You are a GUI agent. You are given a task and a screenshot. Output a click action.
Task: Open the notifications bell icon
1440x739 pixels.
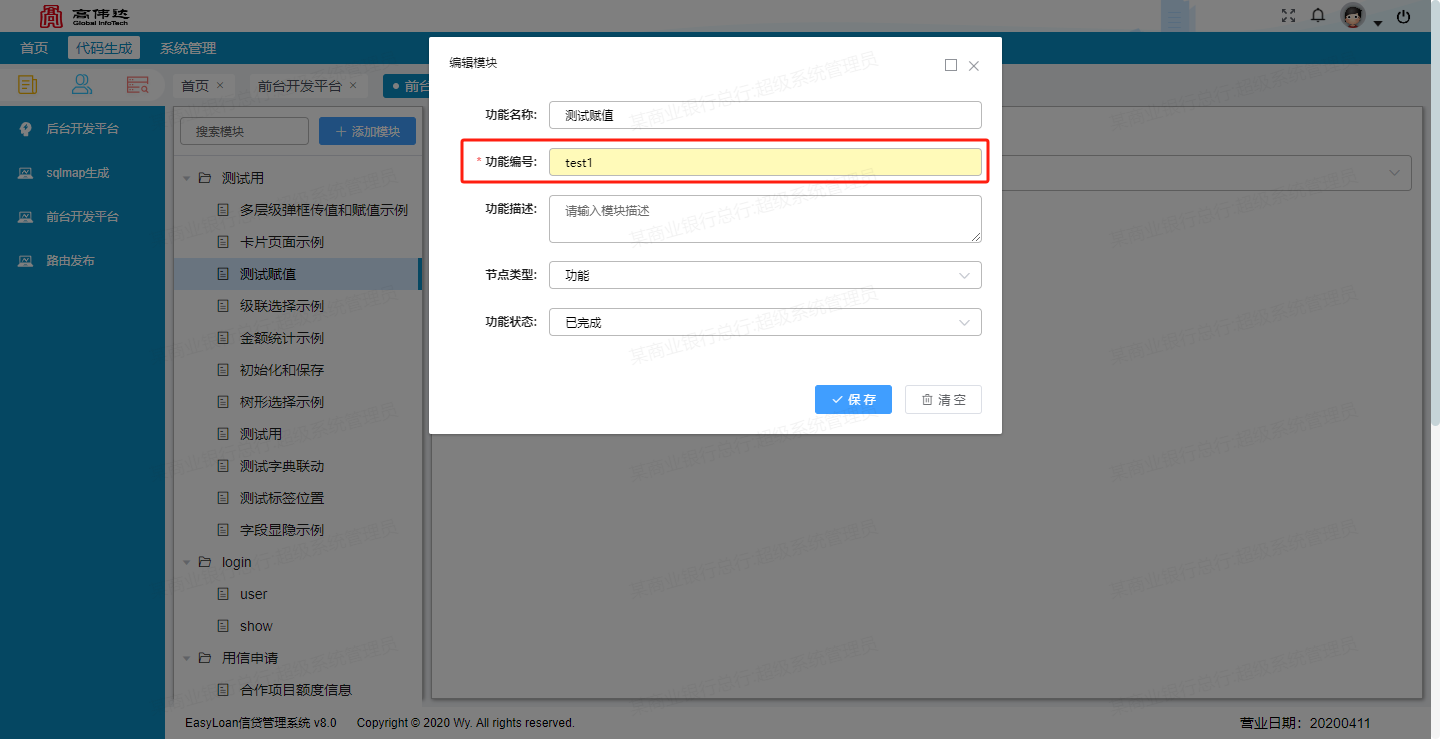tap(1318, 15)
